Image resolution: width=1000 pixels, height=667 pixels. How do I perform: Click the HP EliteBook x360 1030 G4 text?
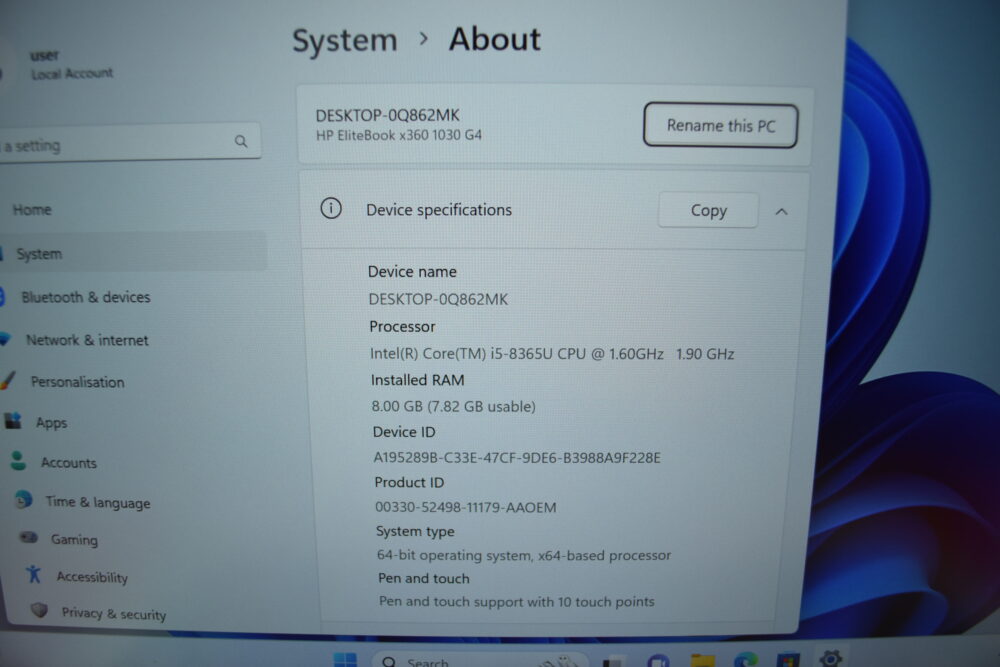pyautogui.click(x=399, y=135)
